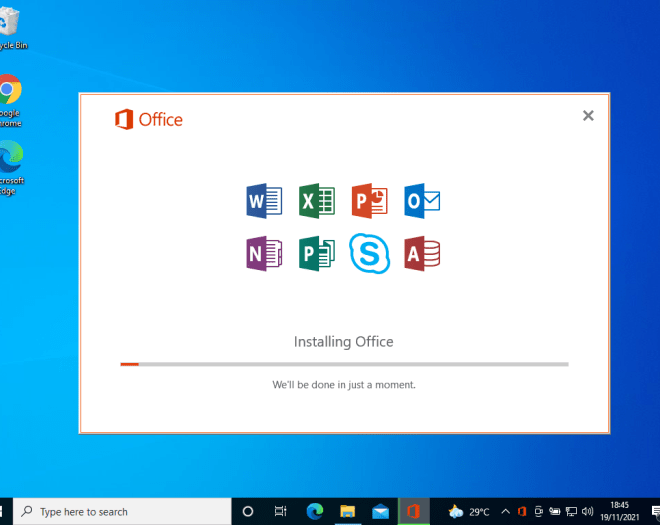Click the Publisher icon in installer
Image resolution: width=660 pixels, height=525 pixels.
coord(317,253)
